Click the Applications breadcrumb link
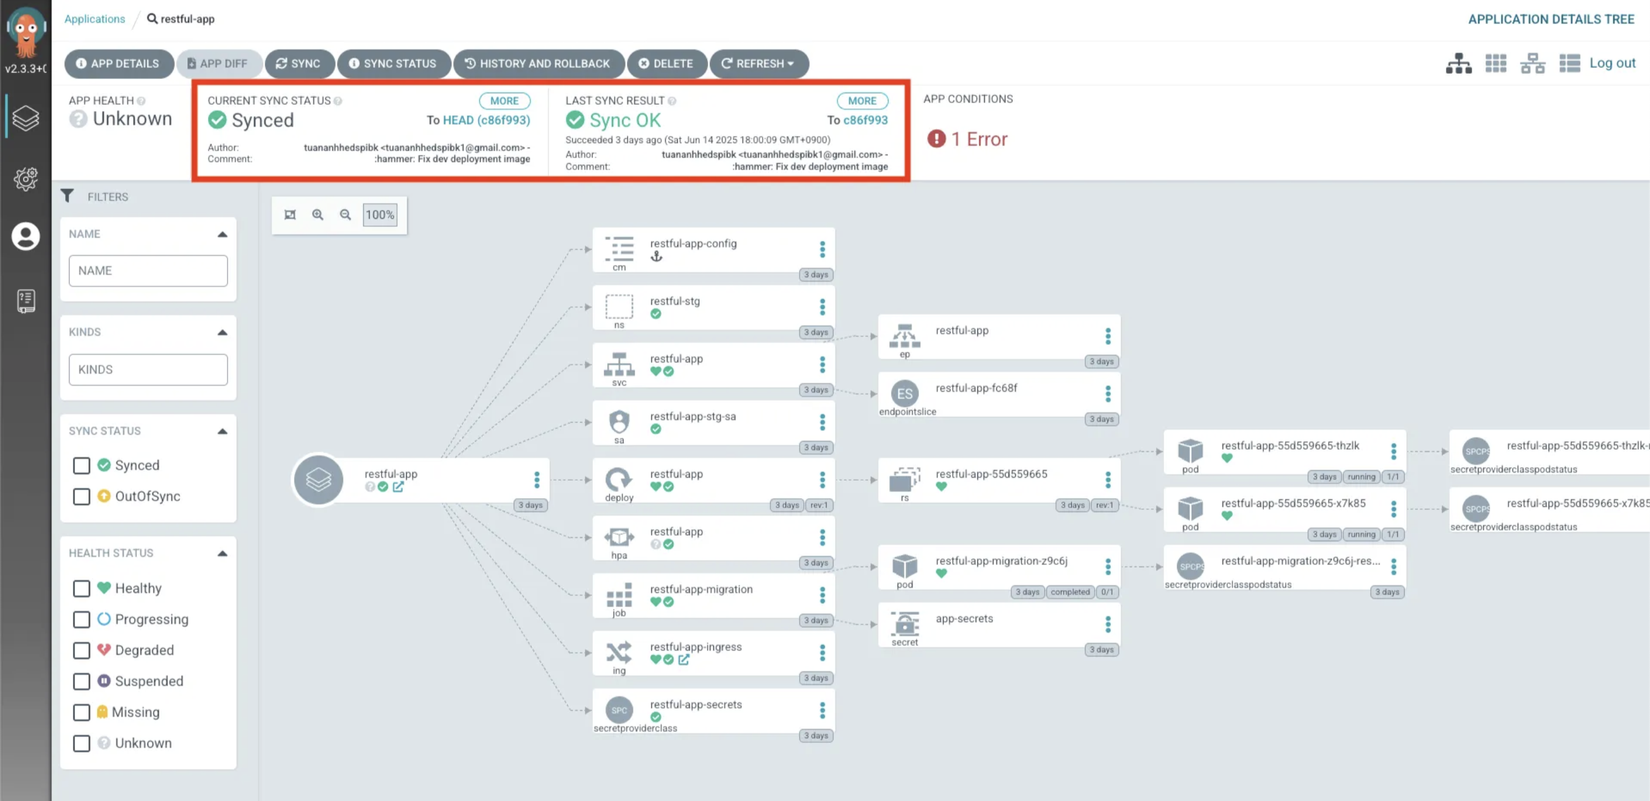 coord(95,19)
